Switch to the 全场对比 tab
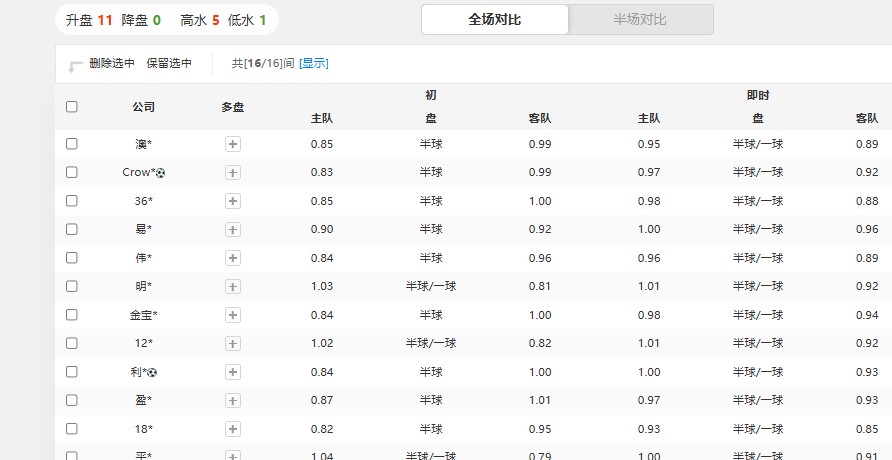The width and height of the screenshot is (892, 460). [494, 20]
